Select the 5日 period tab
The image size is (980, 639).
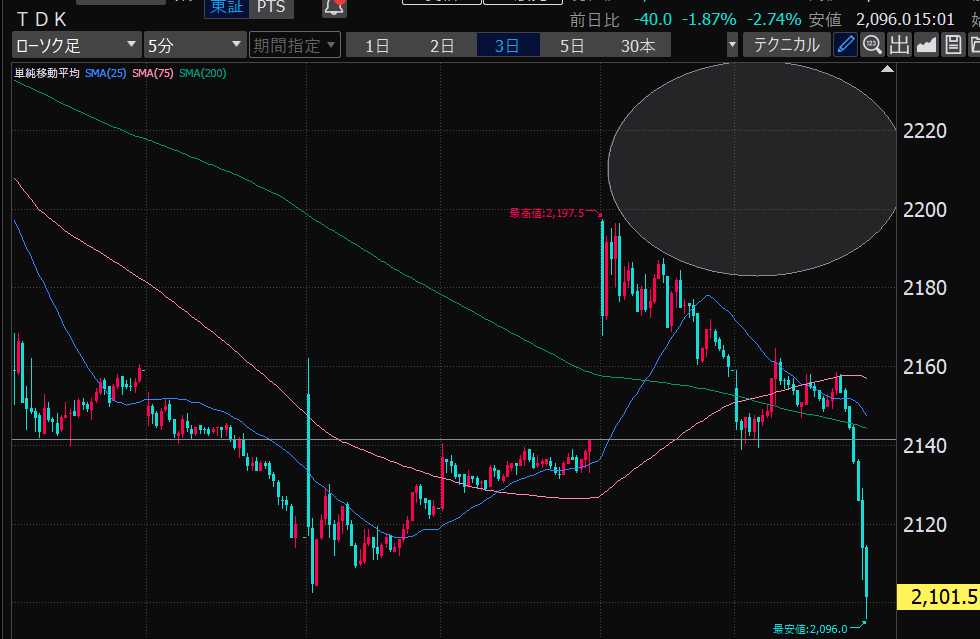tap(572, 45)
